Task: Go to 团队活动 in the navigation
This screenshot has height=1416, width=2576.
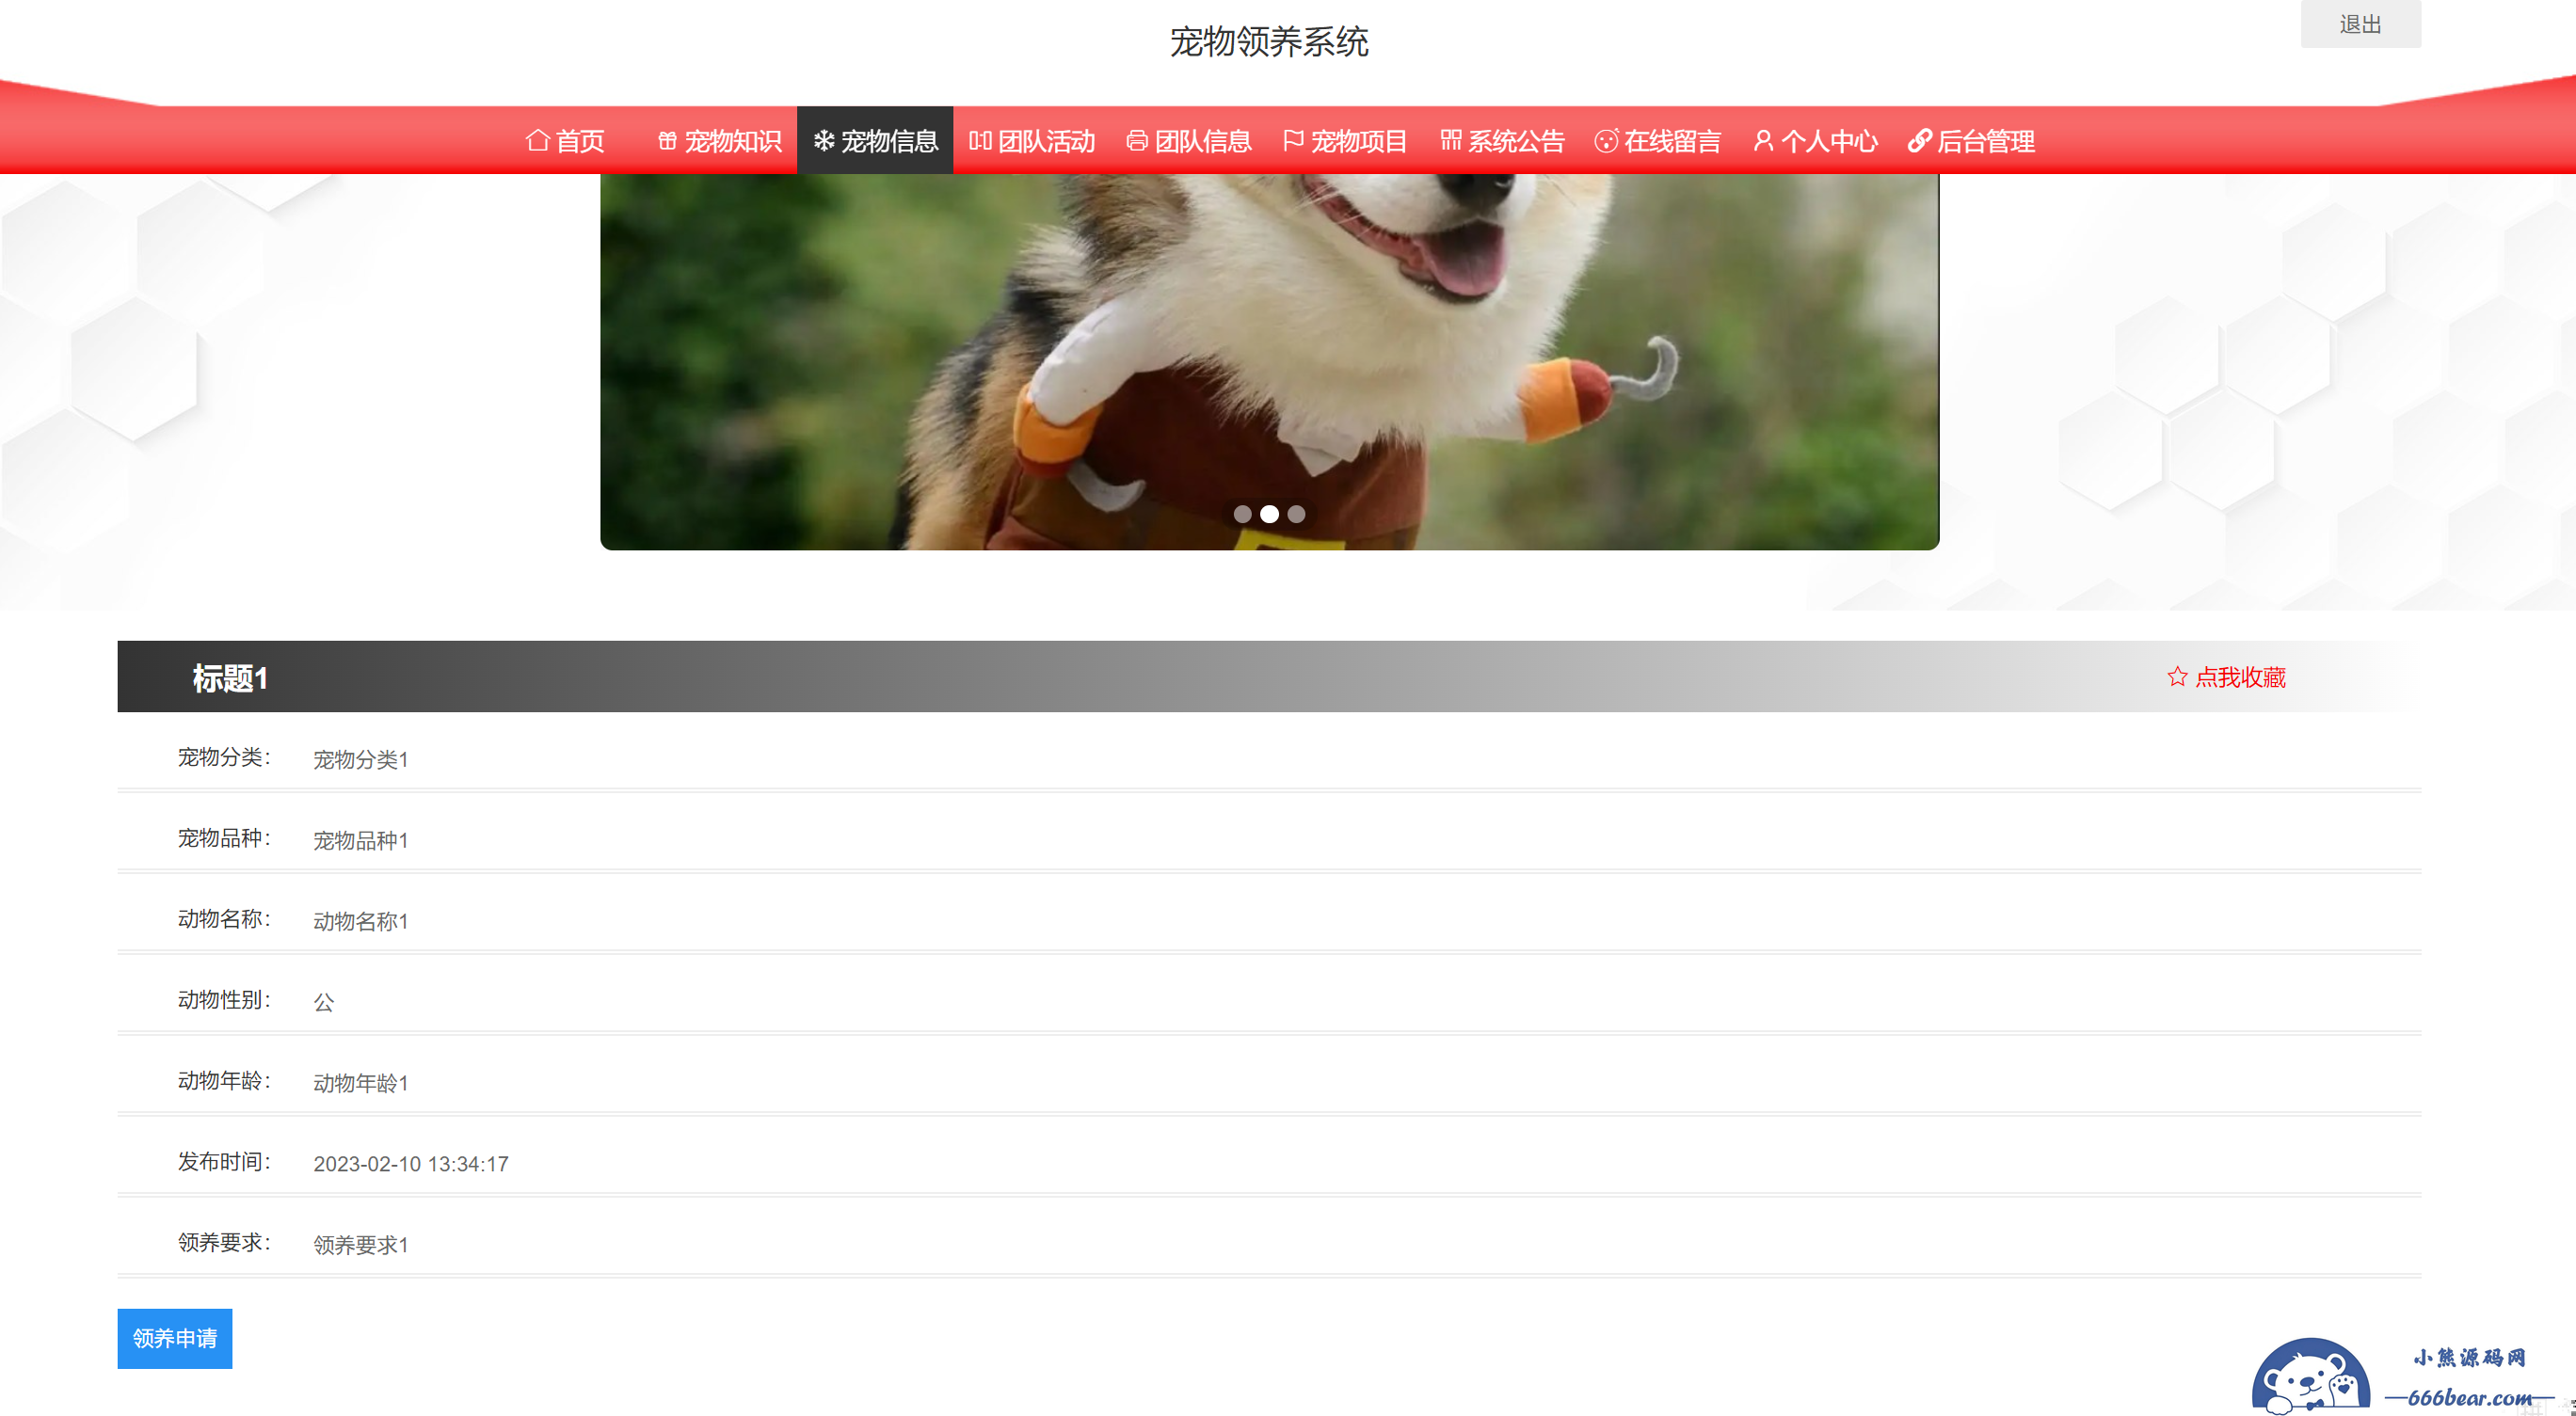Action: coord(1032,141)
